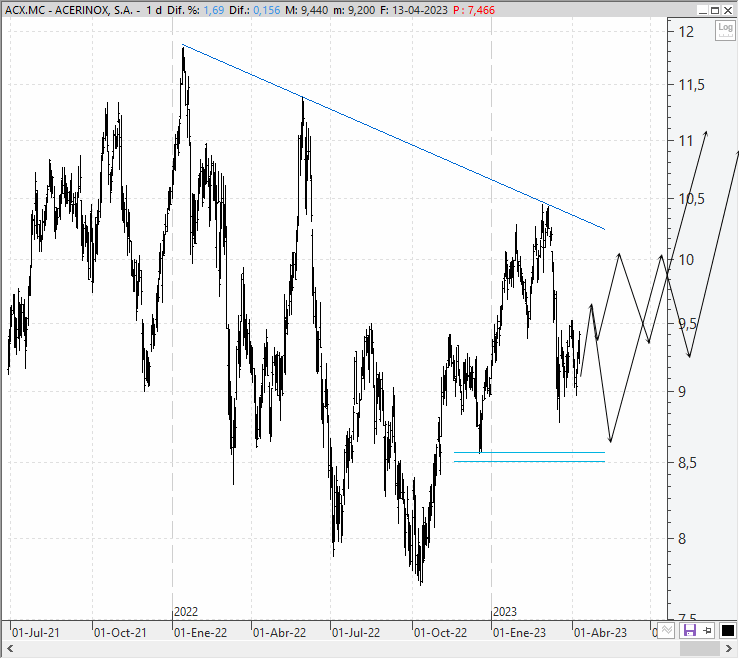This screenshot has height=659, width=739.
Task: Click the pin chart icon
Action: (707, 630)
